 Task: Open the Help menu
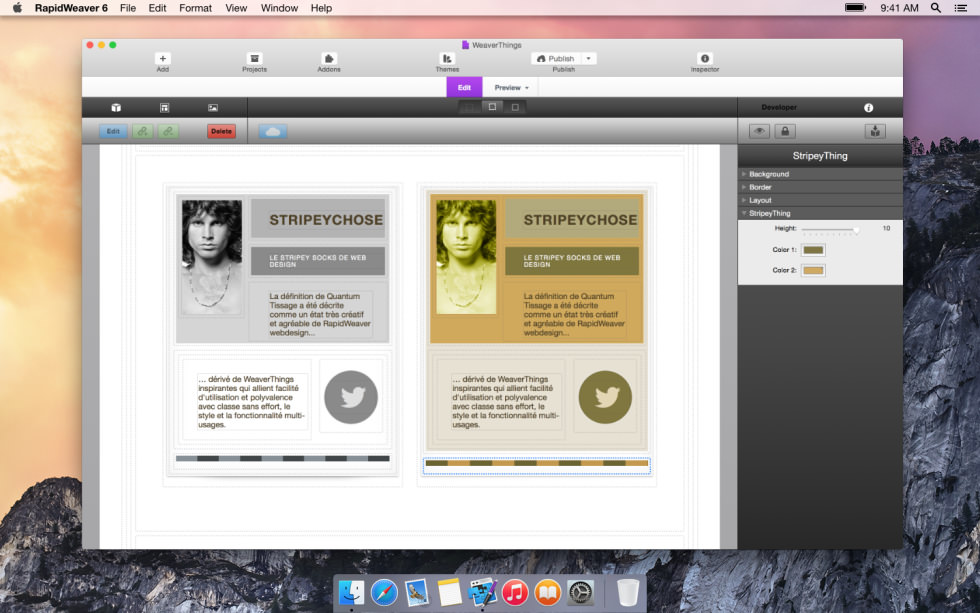321,8
